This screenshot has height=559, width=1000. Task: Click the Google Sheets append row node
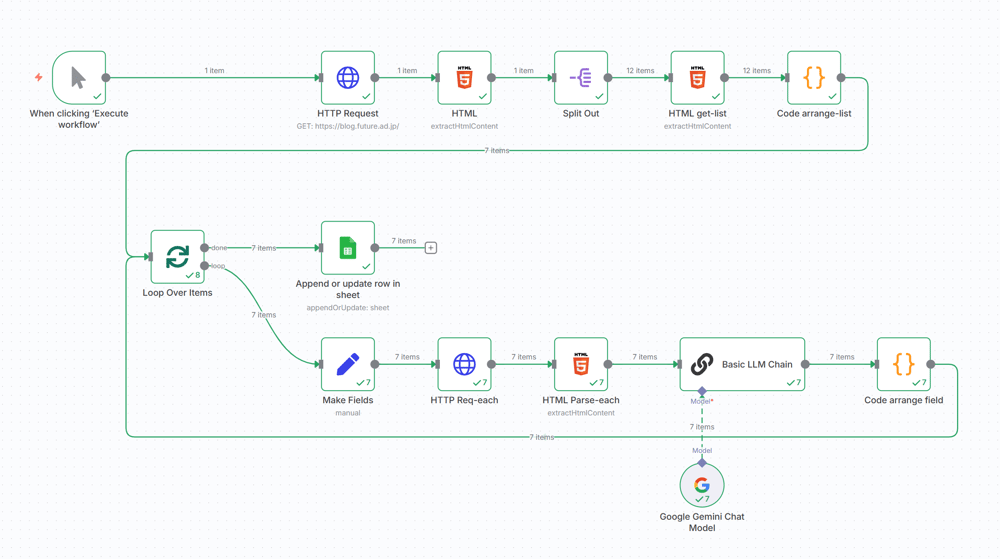point(347,248)
